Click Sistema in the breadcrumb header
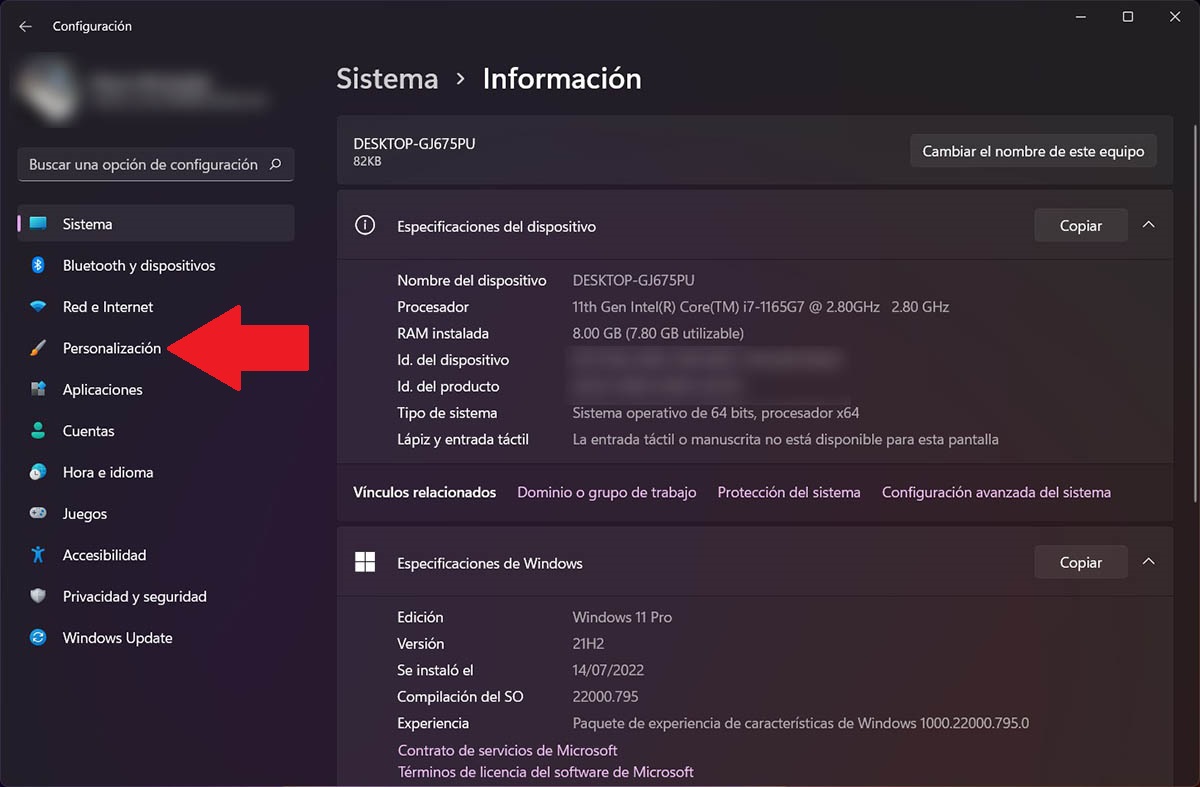 (387, 79)
